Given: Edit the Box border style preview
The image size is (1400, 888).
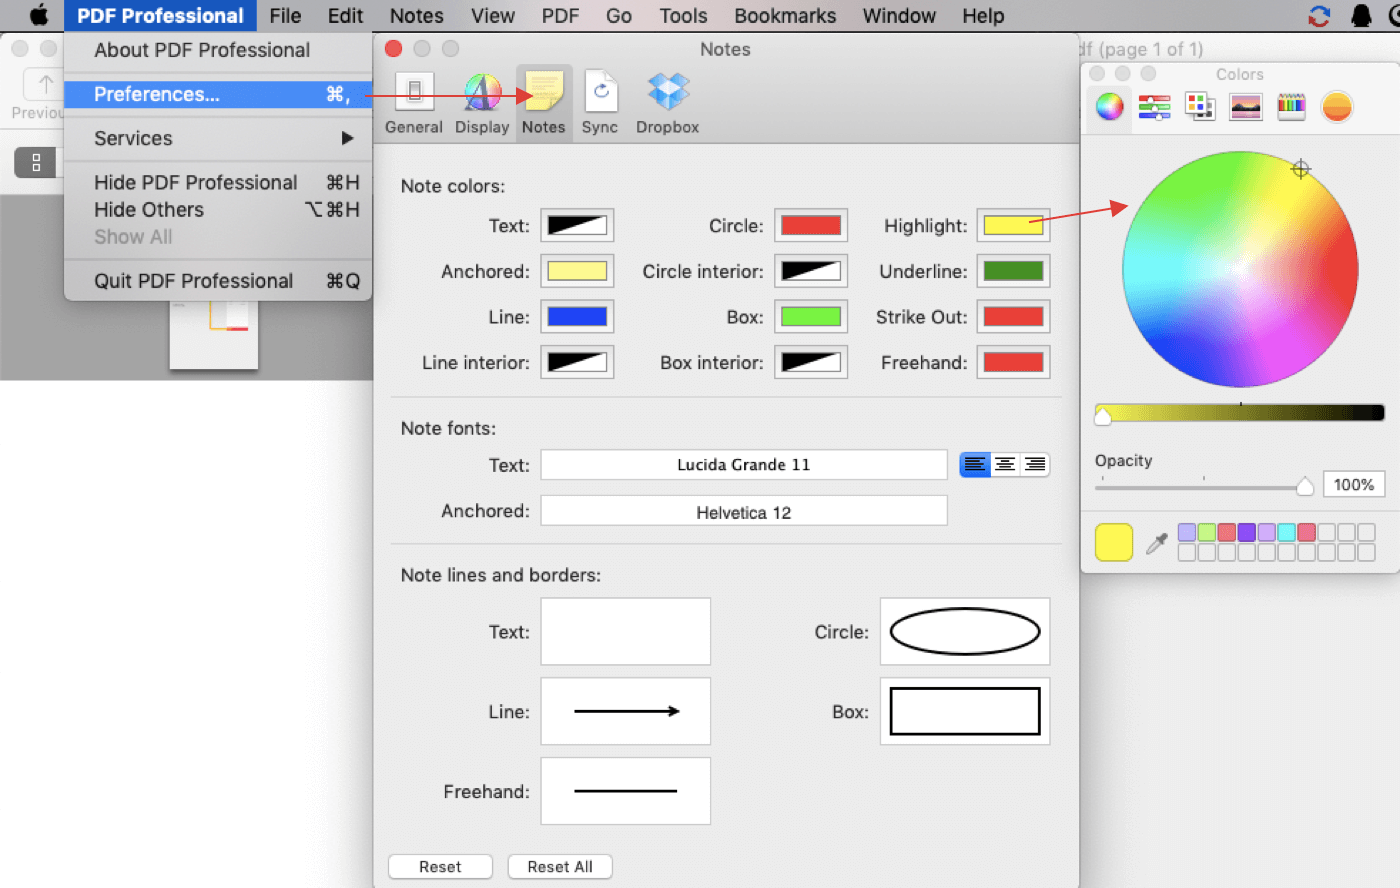Looking at the screenshot, I should tap(965, 711).
